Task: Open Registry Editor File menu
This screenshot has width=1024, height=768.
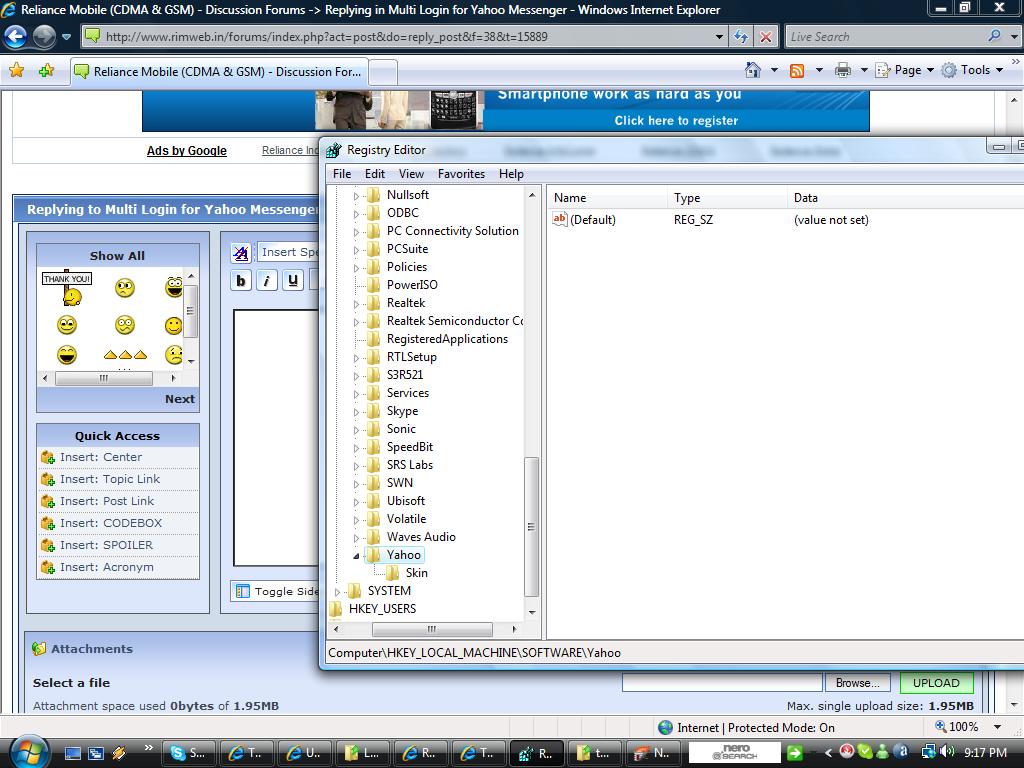Action: coord(342,174)
